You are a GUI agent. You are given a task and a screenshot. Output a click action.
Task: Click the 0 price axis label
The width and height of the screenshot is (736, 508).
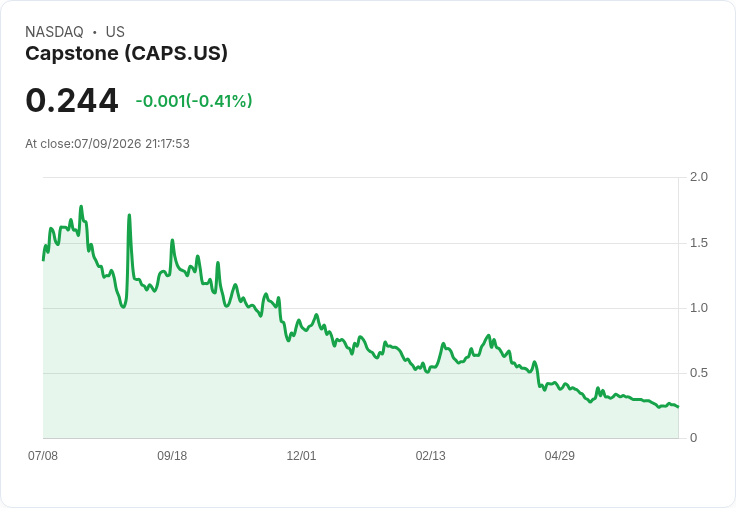[693, 438]
